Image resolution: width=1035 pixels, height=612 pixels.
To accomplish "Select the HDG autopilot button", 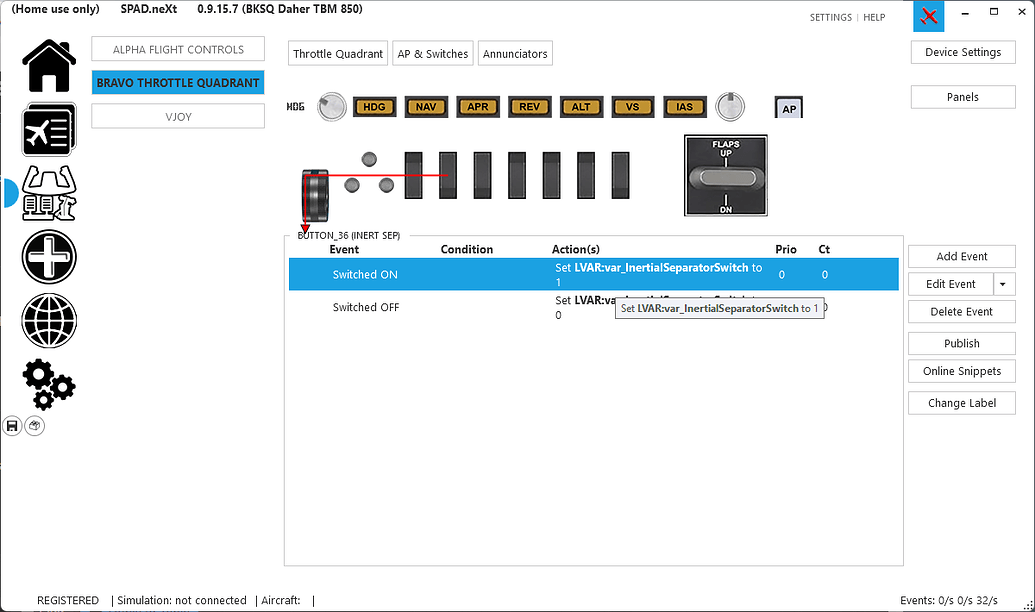I will [374, 107].
